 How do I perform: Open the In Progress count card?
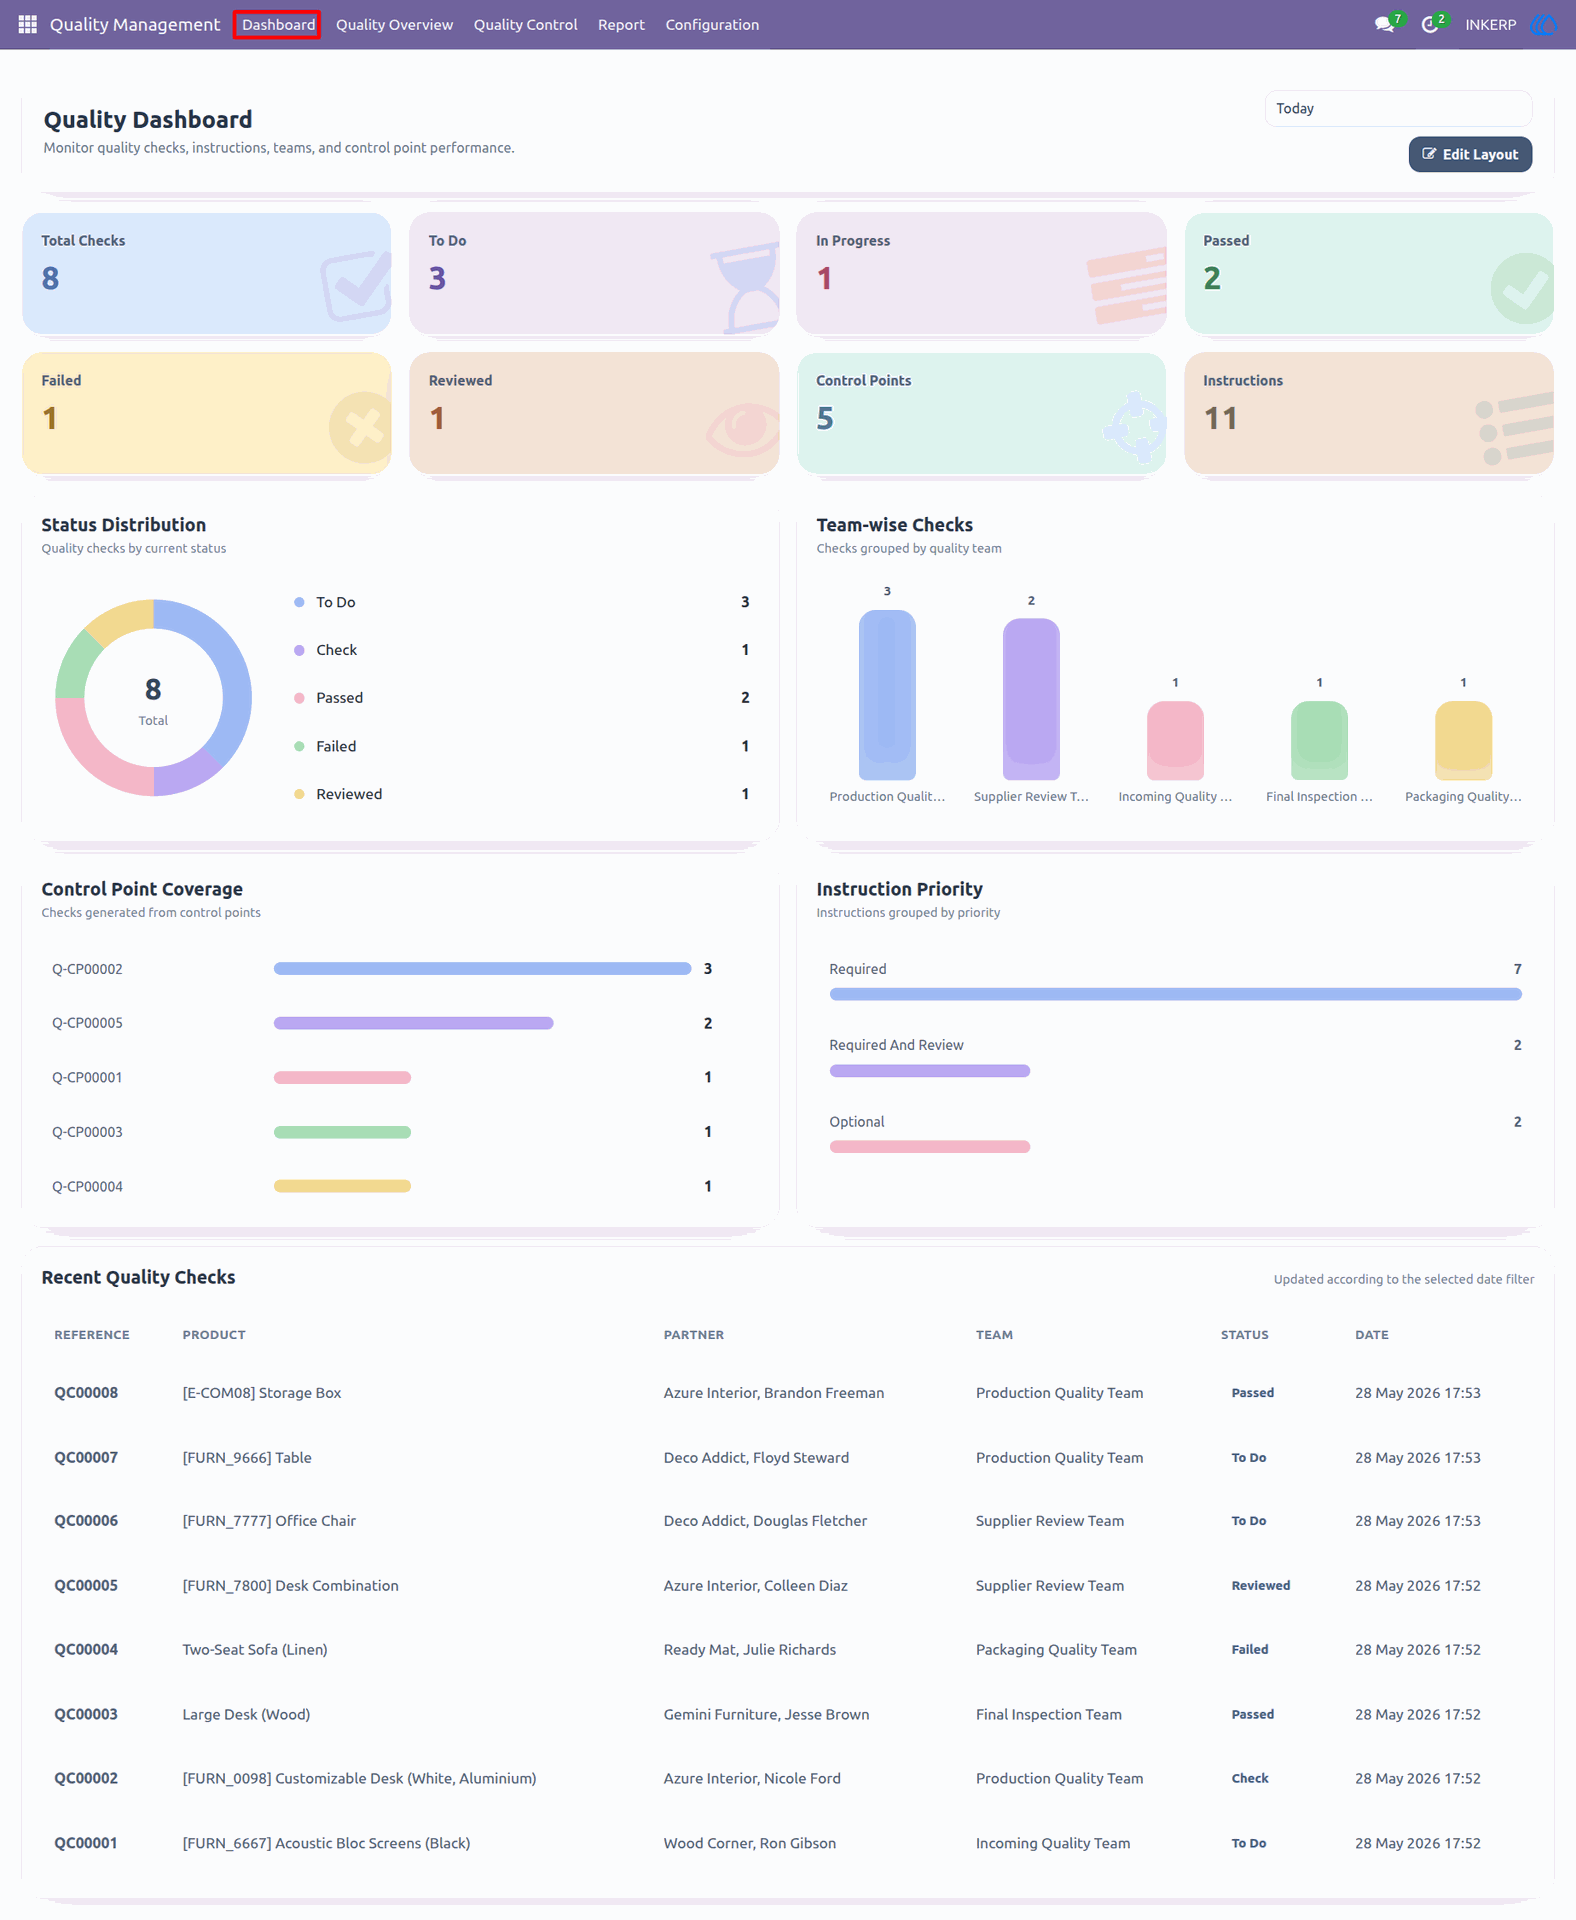click(981, 273)
